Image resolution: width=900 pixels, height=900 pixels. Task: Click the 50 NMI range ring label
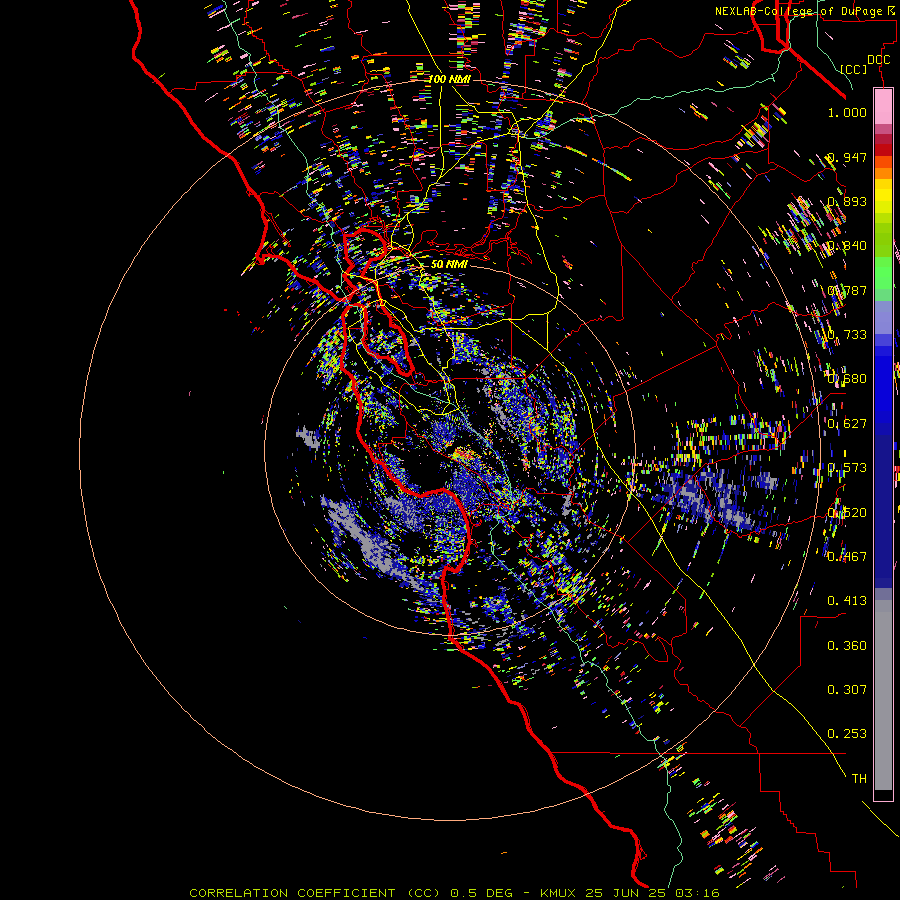coord(449,264)
